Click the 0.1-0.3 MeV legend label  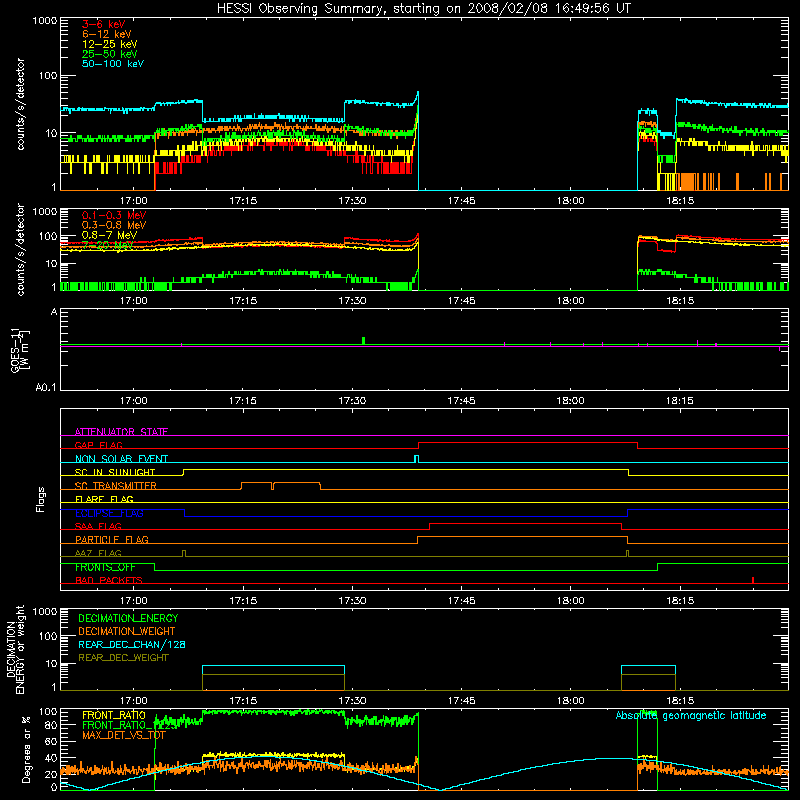(x=113, y=215)
